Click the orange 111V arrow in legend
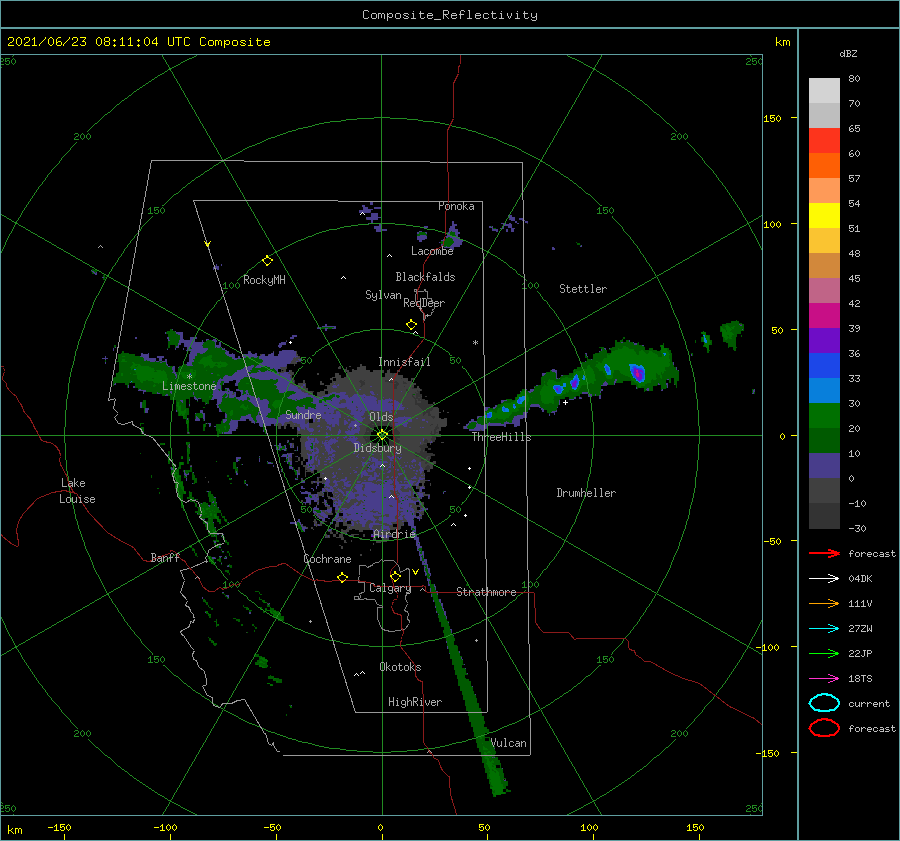900x841 pixels. click(x=824, y=603)
